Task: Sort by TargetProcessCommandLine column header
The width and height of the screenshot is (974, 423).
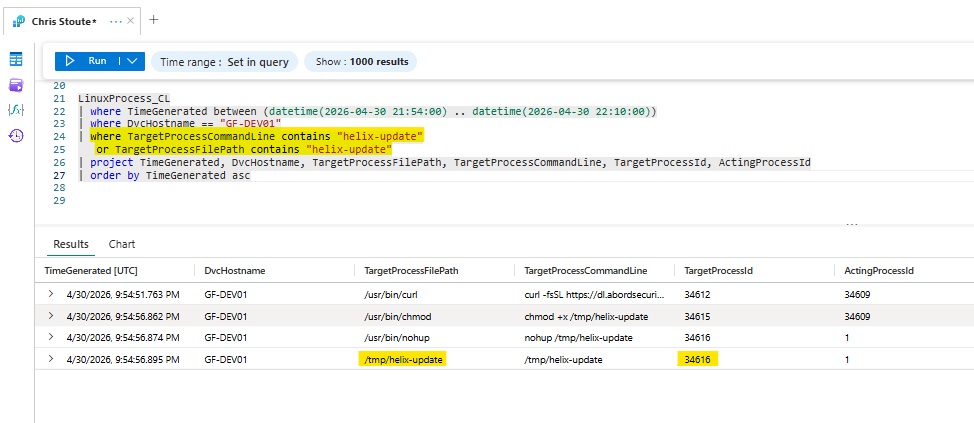Action: coord(586,271)
